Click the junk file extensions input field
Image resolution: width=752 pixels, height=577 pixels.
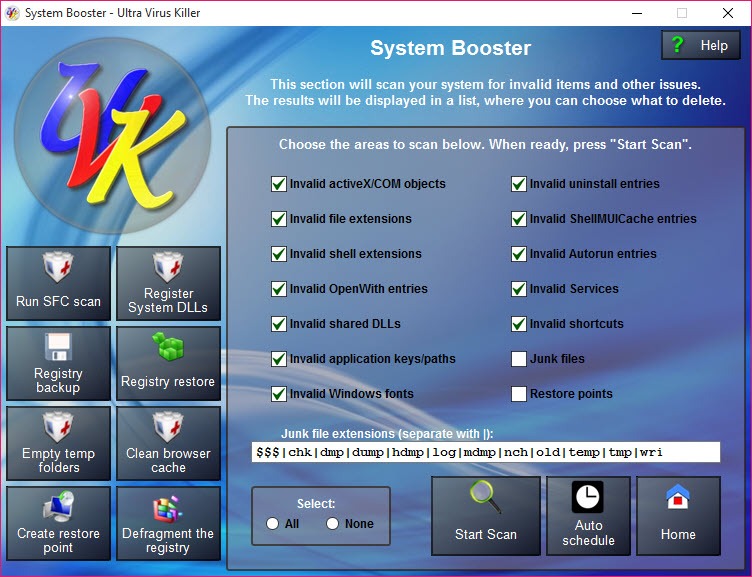click(x=486, y=452)
